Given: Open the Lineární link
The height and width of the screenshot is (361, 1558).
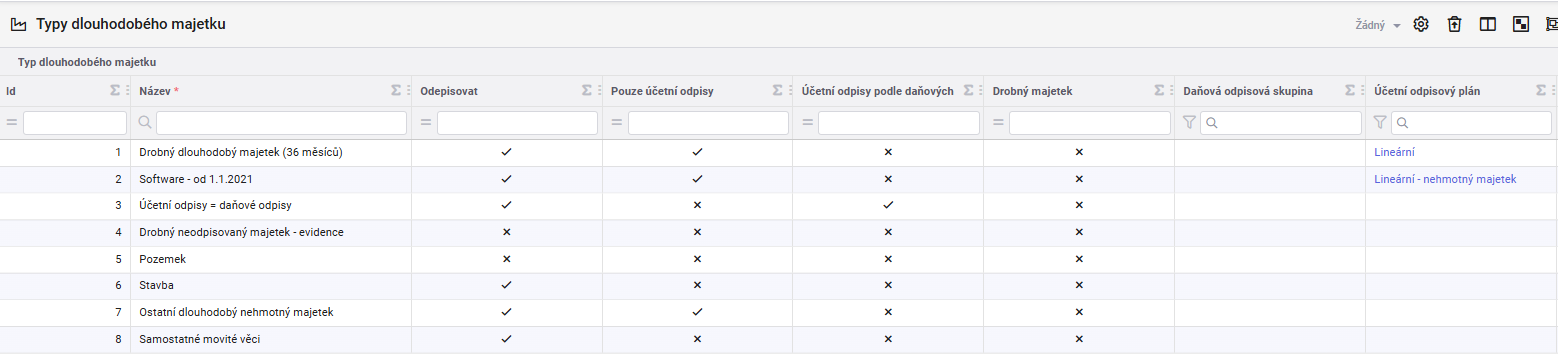Looking at the screenshot, I should click(1395, 152).
